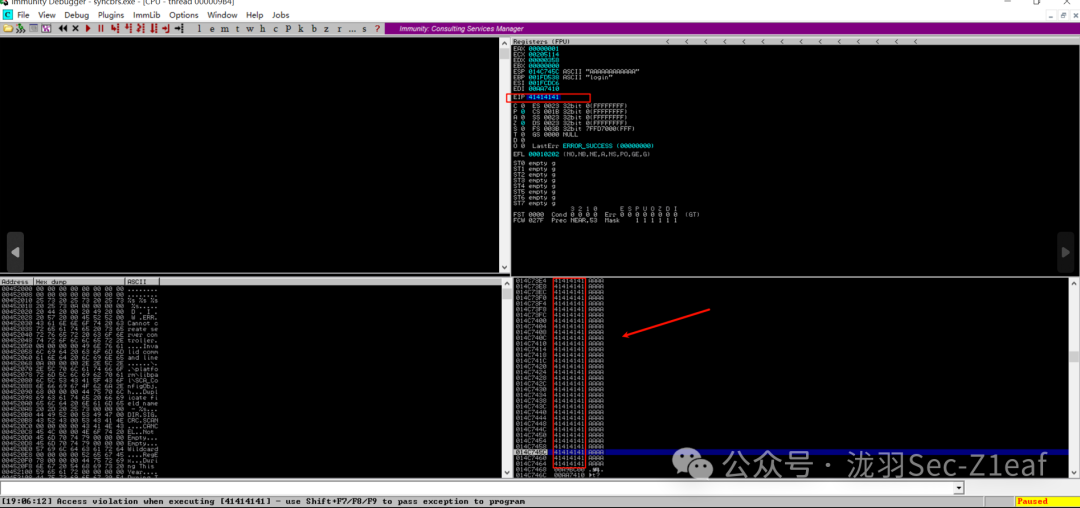Open the View menu

(47, 15)
